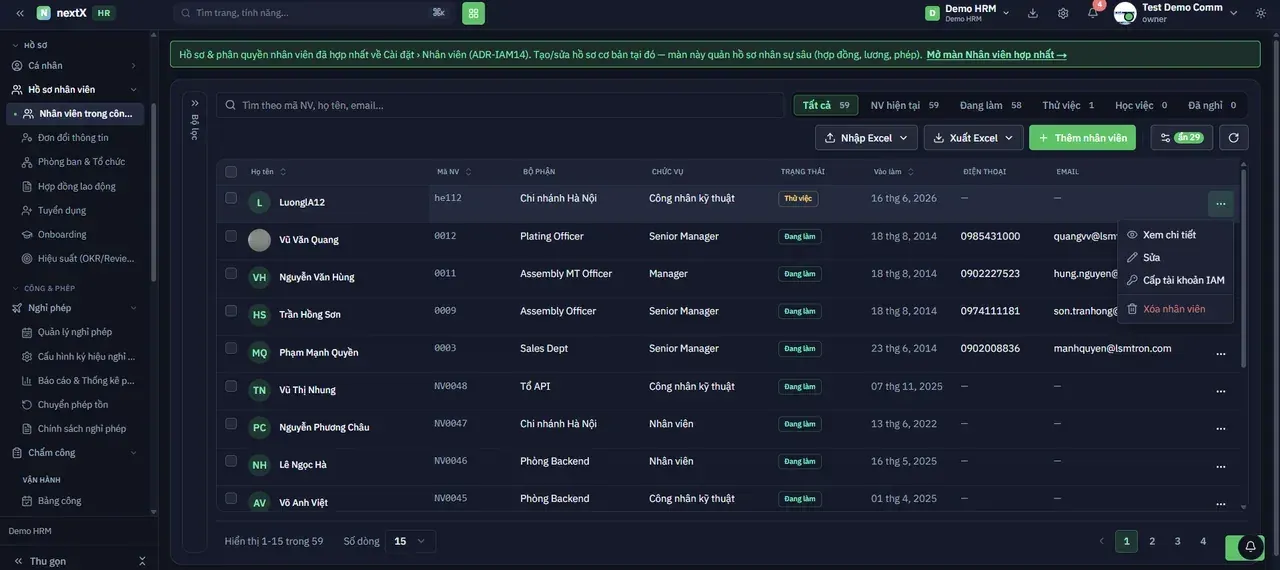Screen dimensions: 1280x570
Task: Open the Test Demo Comm user menu
Action: pos(1177,13)
